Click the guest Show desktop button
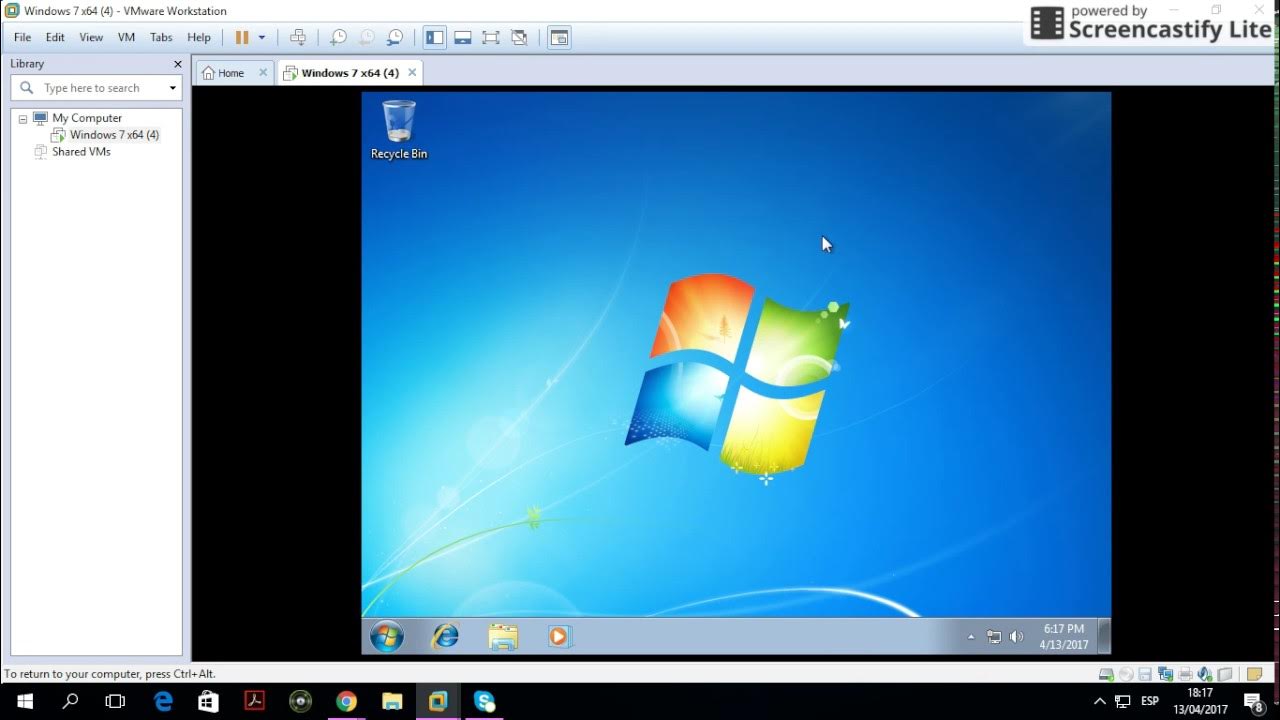The image size is (1280, 720). click(x=1104, y=636)
